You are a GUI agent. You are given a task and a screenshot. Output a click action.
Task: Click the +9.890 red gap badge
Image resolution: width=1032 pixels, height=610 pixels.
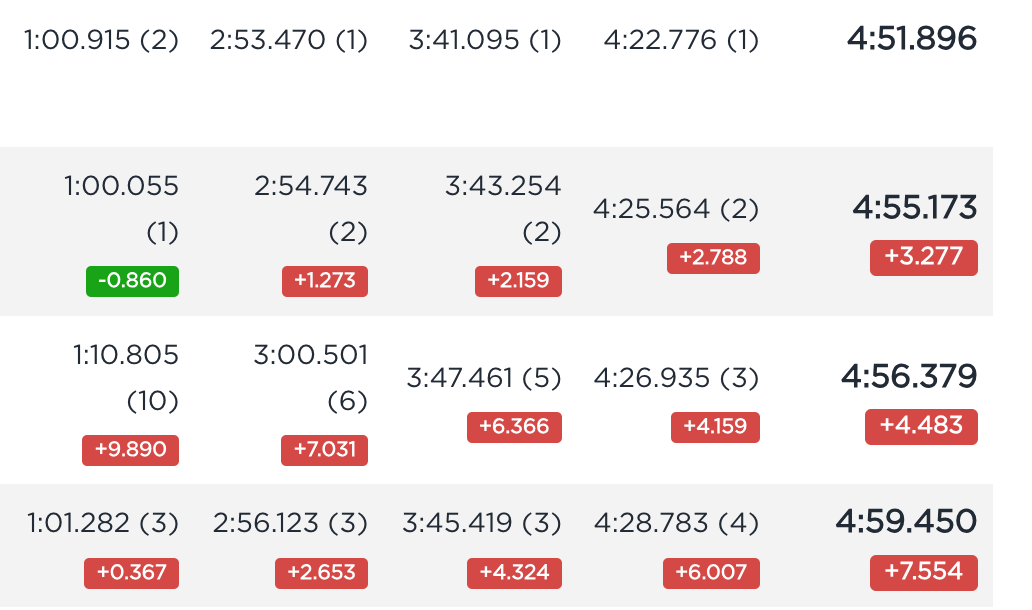(130, 450)
